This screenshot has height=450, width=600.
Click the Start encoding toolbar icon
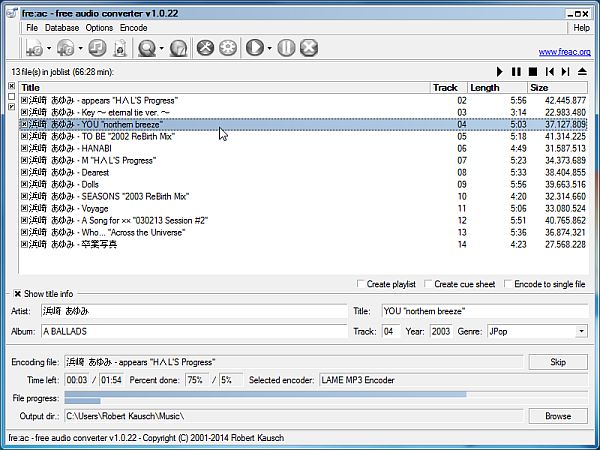[x=254, y=48]
